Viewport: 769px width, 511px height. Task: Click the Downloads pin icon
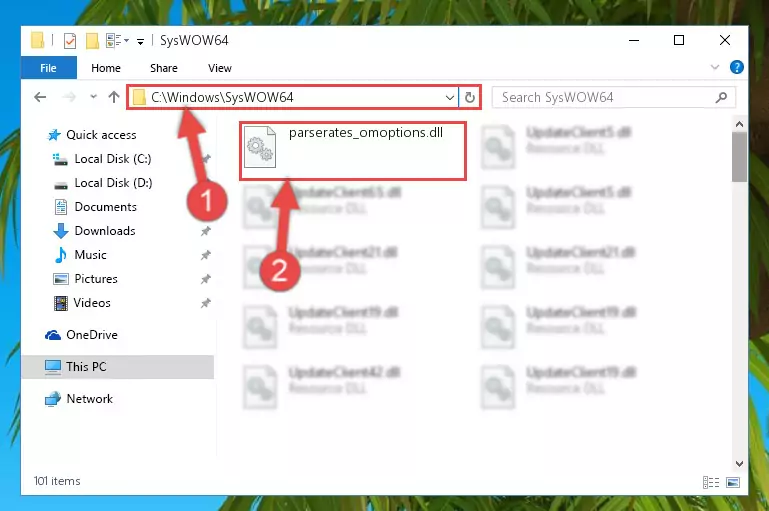point(205,231)
